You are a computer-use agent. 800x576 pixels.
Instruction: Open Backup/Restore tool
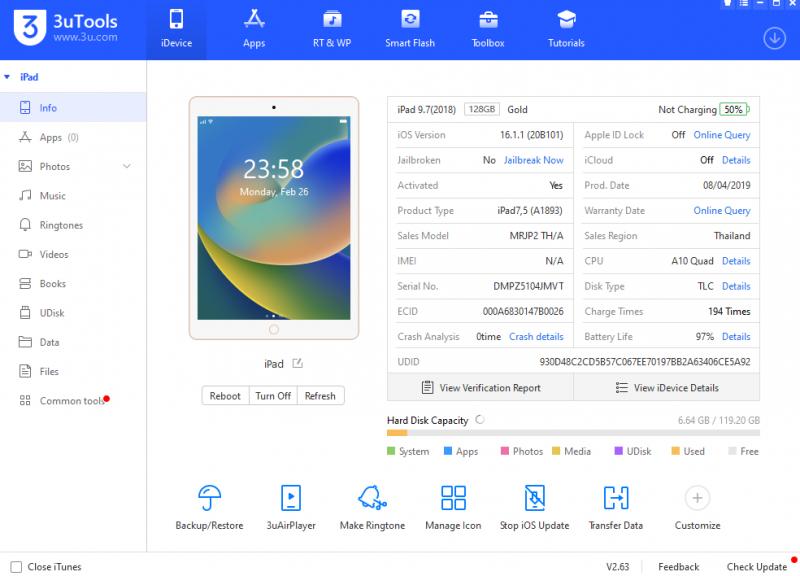click(x=209, y=507)
